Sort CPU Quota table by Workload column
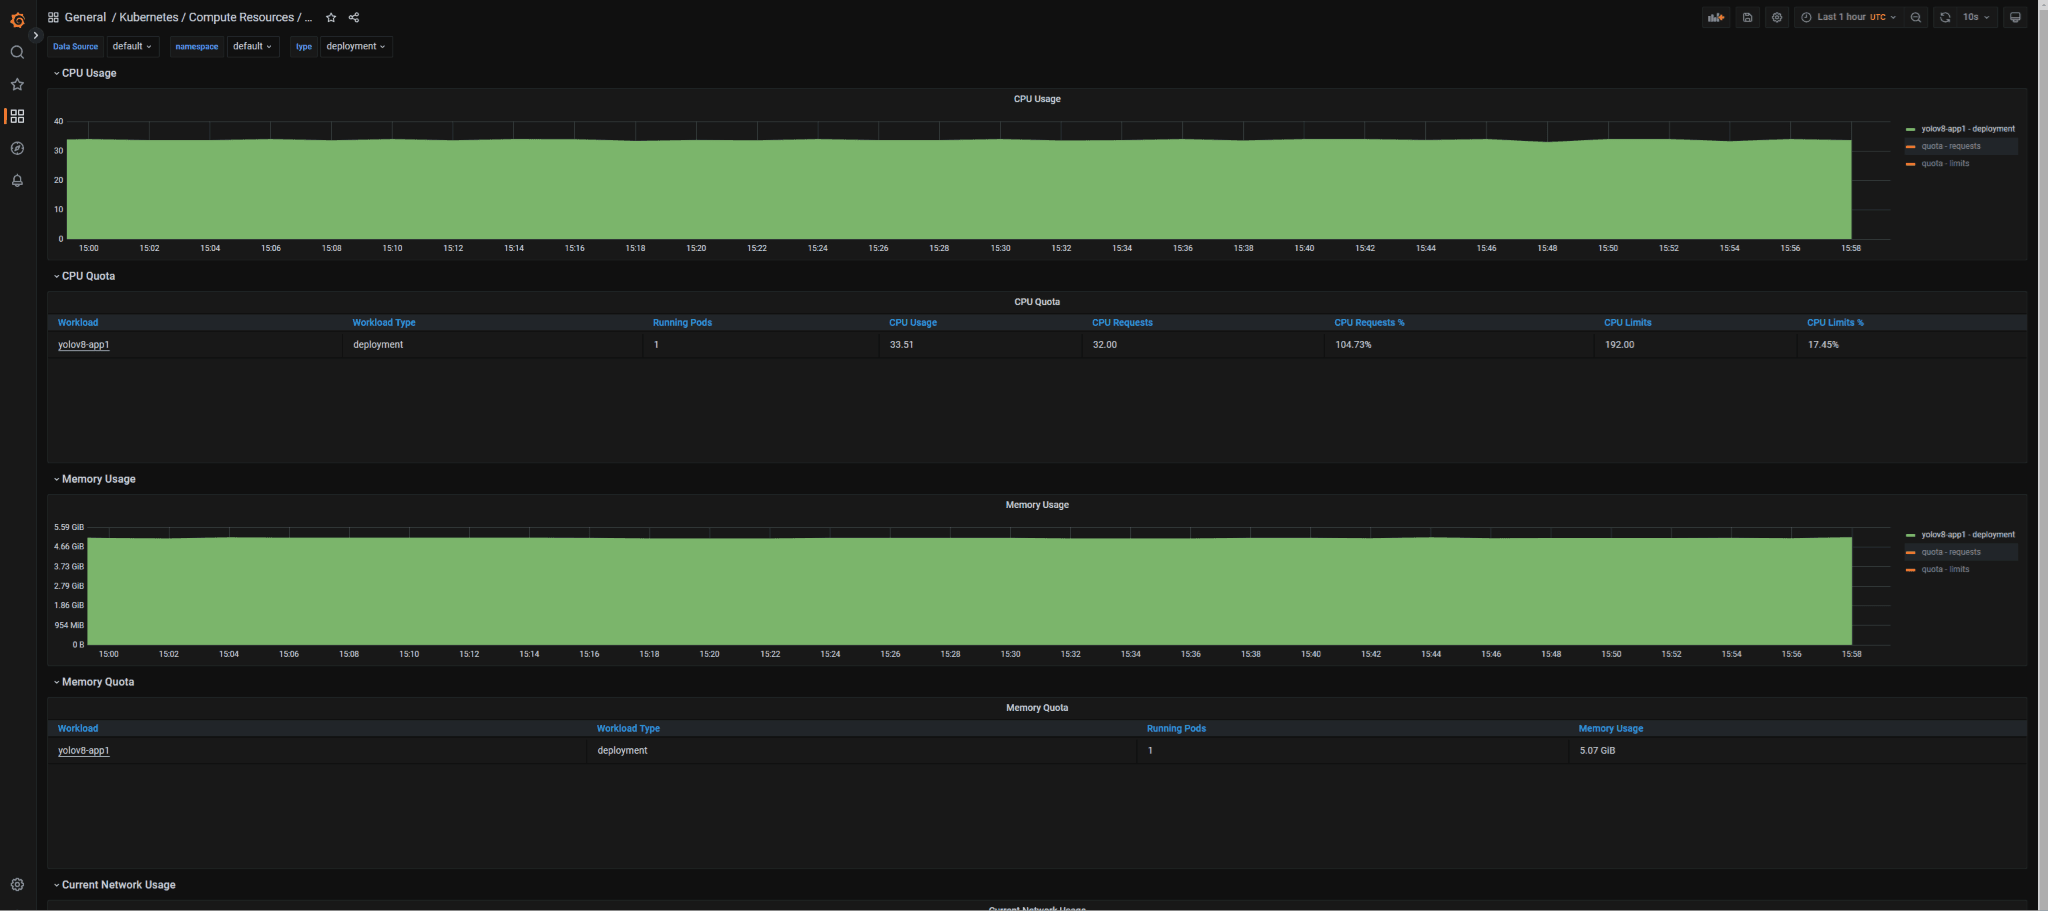Viewport: 2048px width, 911px height. tap(78, 323)
